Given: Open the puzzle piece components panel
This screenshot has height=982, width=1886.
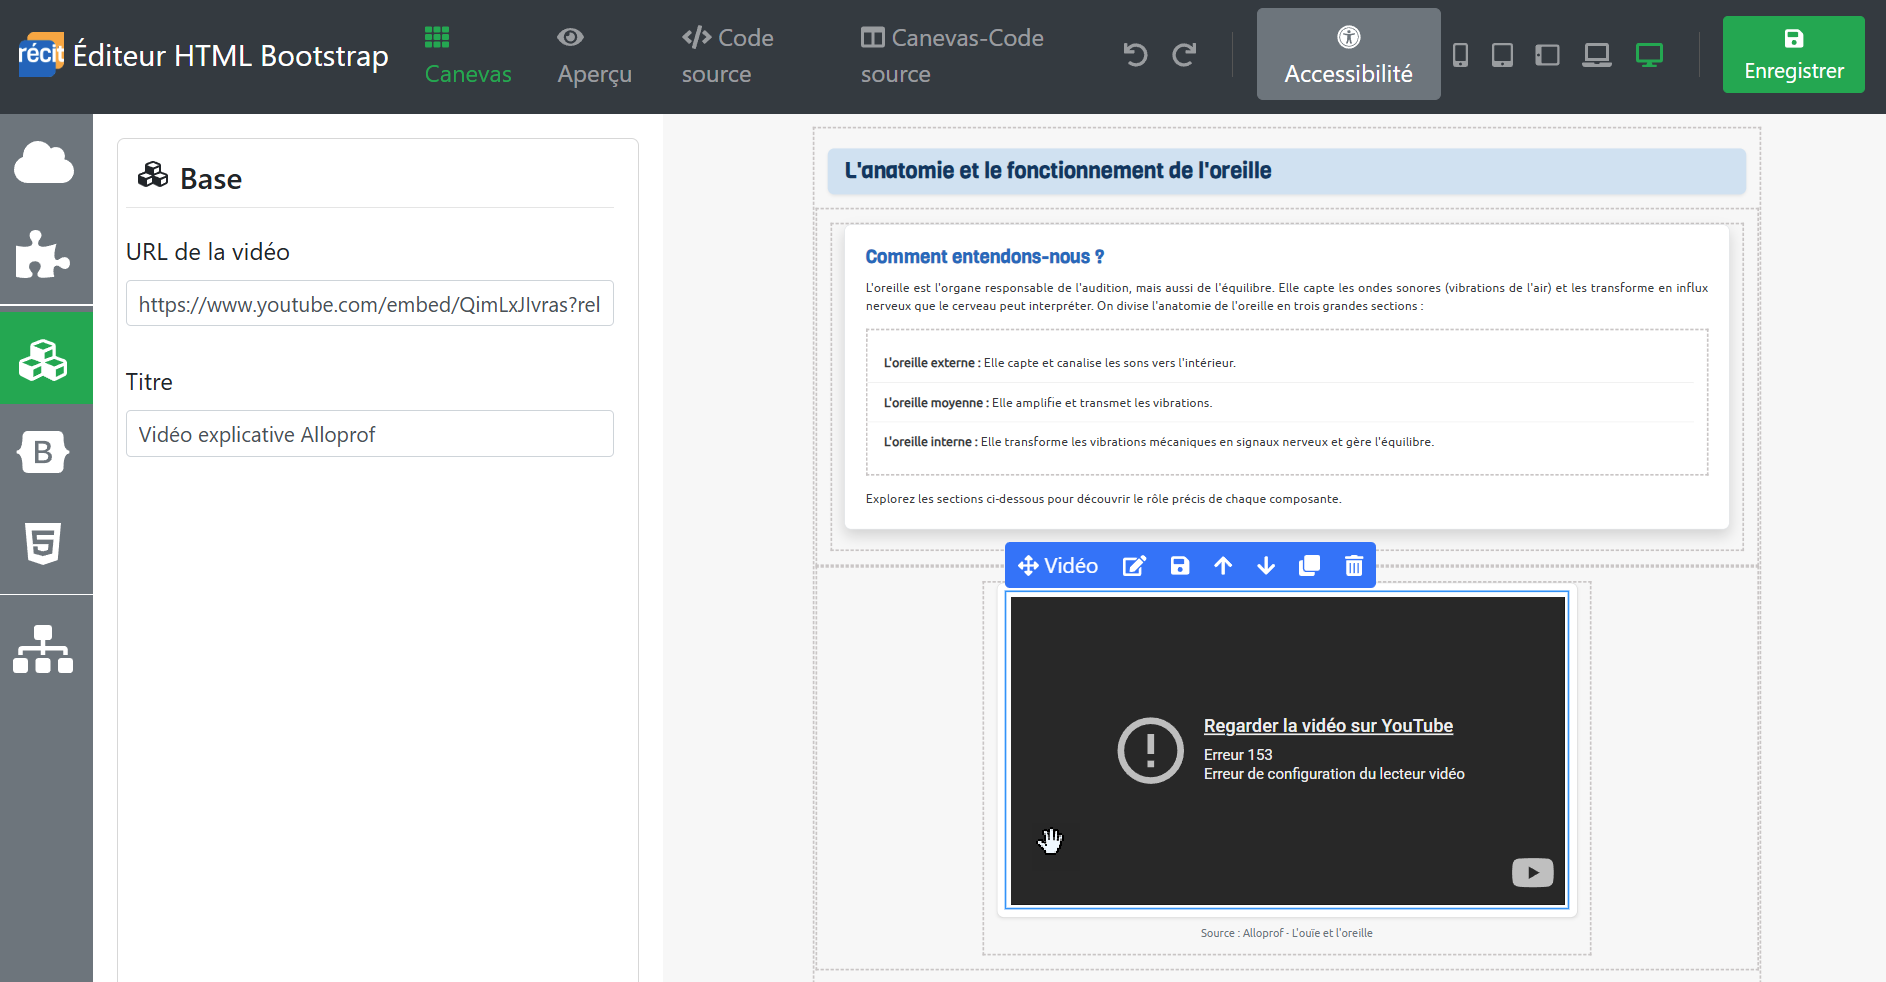Looking at the screenshot, I should (x=44, y=255).
